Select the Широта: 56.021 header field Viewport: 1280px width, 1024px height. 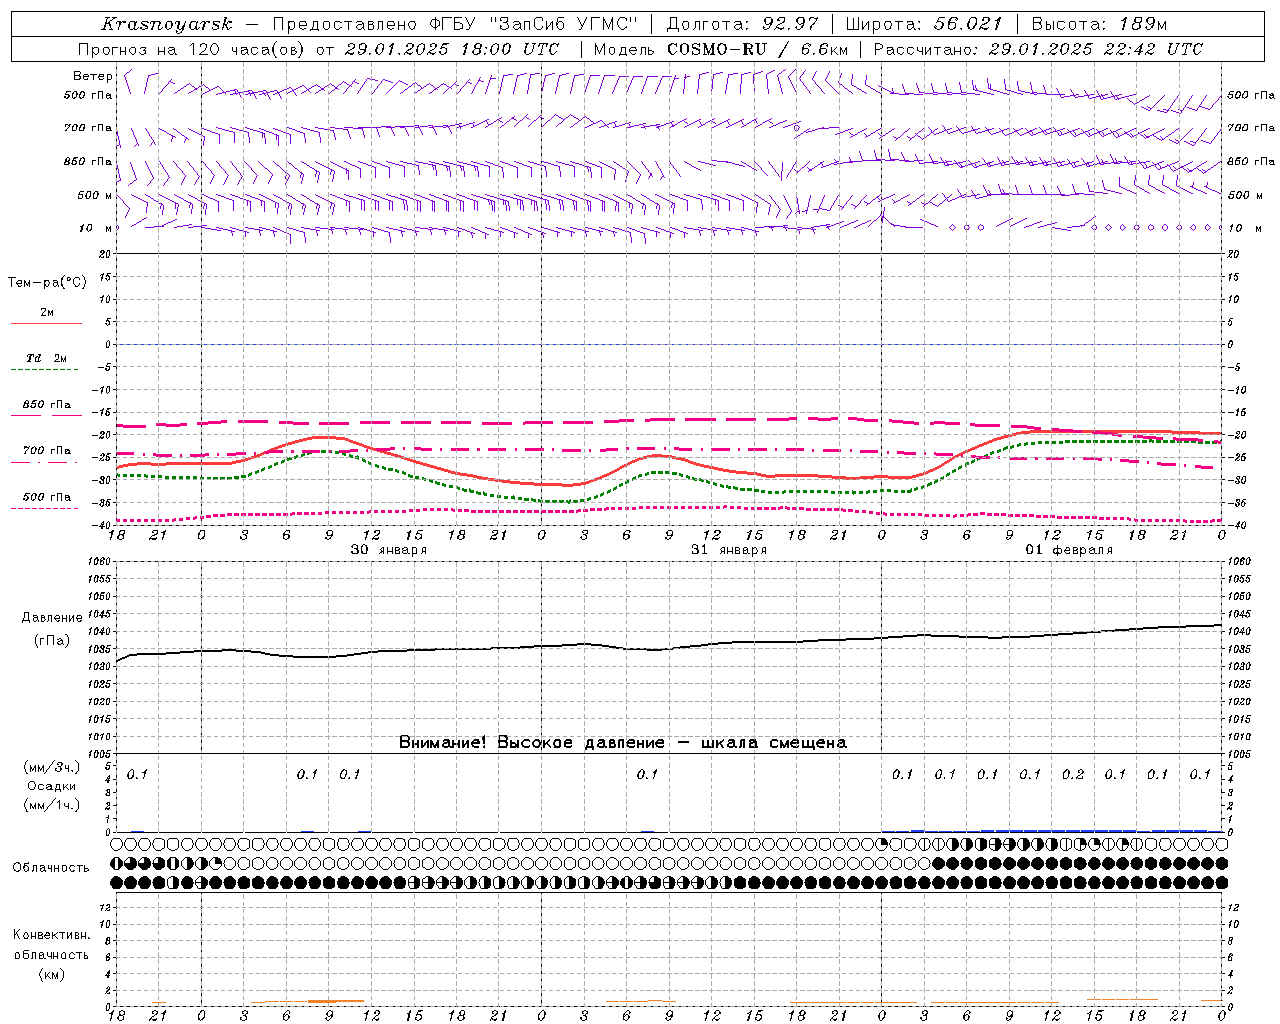pyautogui.click(x=923, y=24)
